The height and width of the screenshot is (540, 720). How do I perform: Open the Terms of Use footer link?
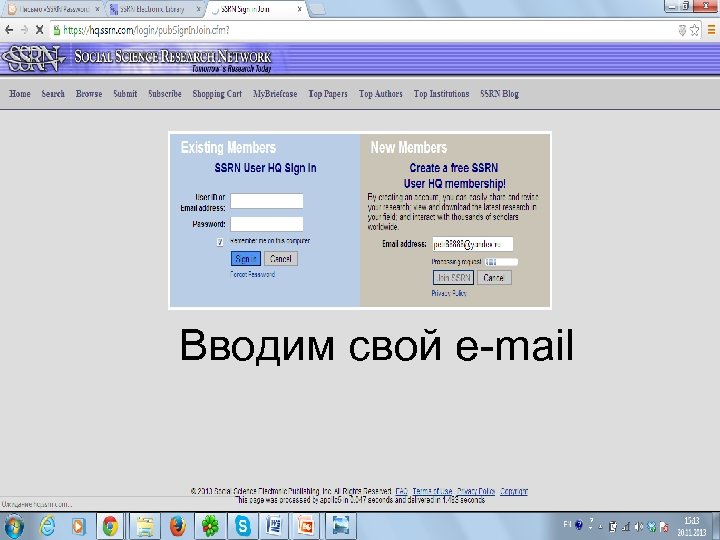[x=432, y=491]
